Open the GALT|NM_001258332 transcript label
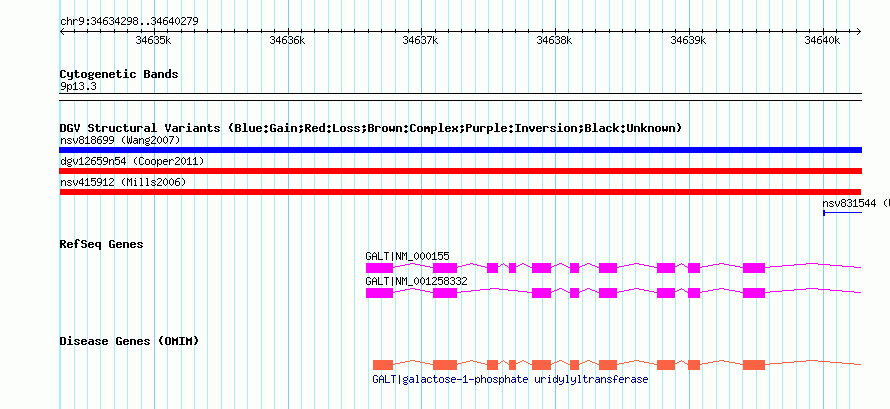890x409 pixels. point(417,281)
